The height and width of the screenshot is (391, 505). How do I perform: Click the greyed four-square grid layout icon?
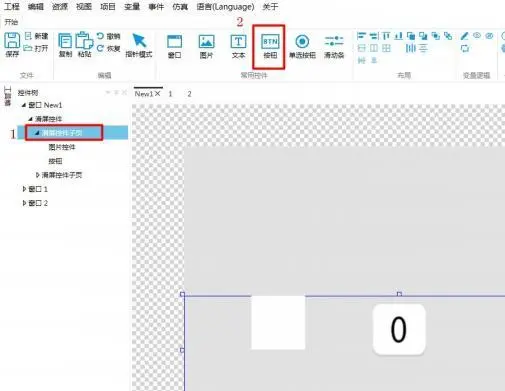[x=386, y=48]
